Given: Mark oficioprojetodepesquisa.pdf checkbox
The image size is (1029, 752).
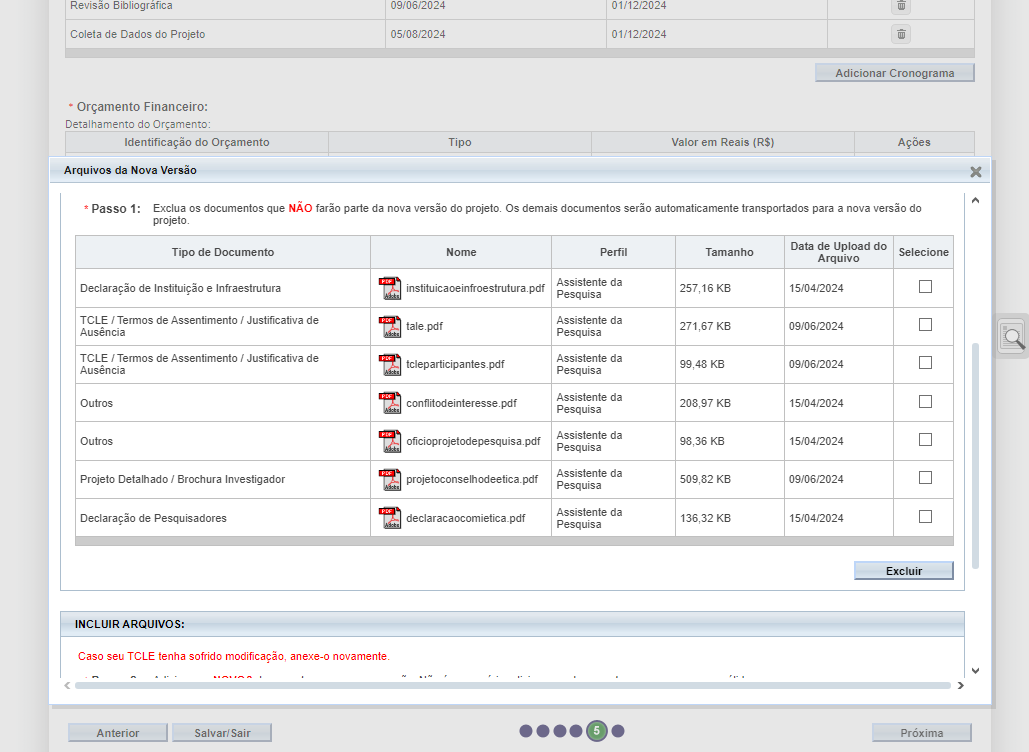Looking at the screenshot, I should 925,440.
